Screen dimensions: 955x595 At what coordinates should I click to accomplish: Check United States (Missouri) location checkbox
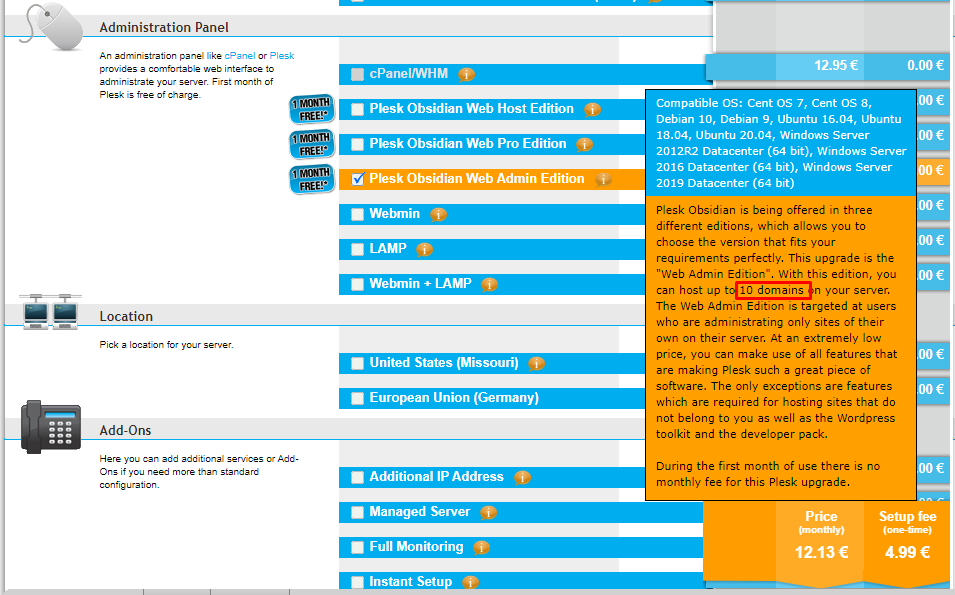click(x=358, y=364)
